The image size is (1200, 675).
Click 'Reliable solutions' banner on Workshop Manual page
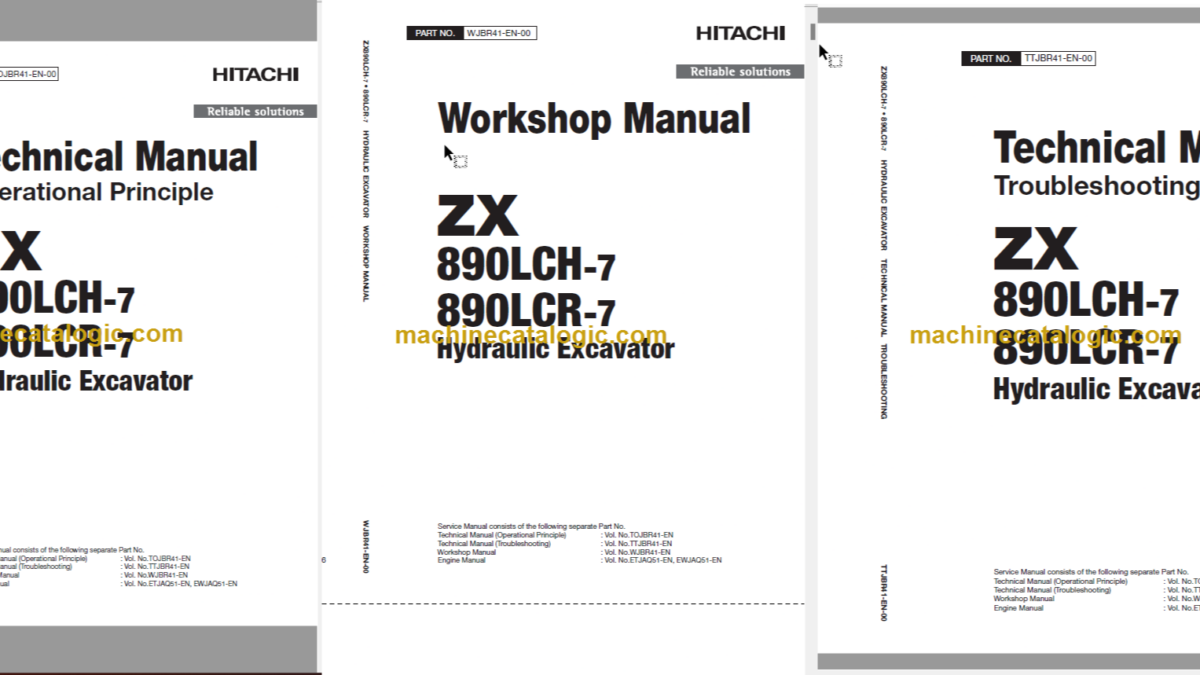pyautogui.click(x=740, y=71)
